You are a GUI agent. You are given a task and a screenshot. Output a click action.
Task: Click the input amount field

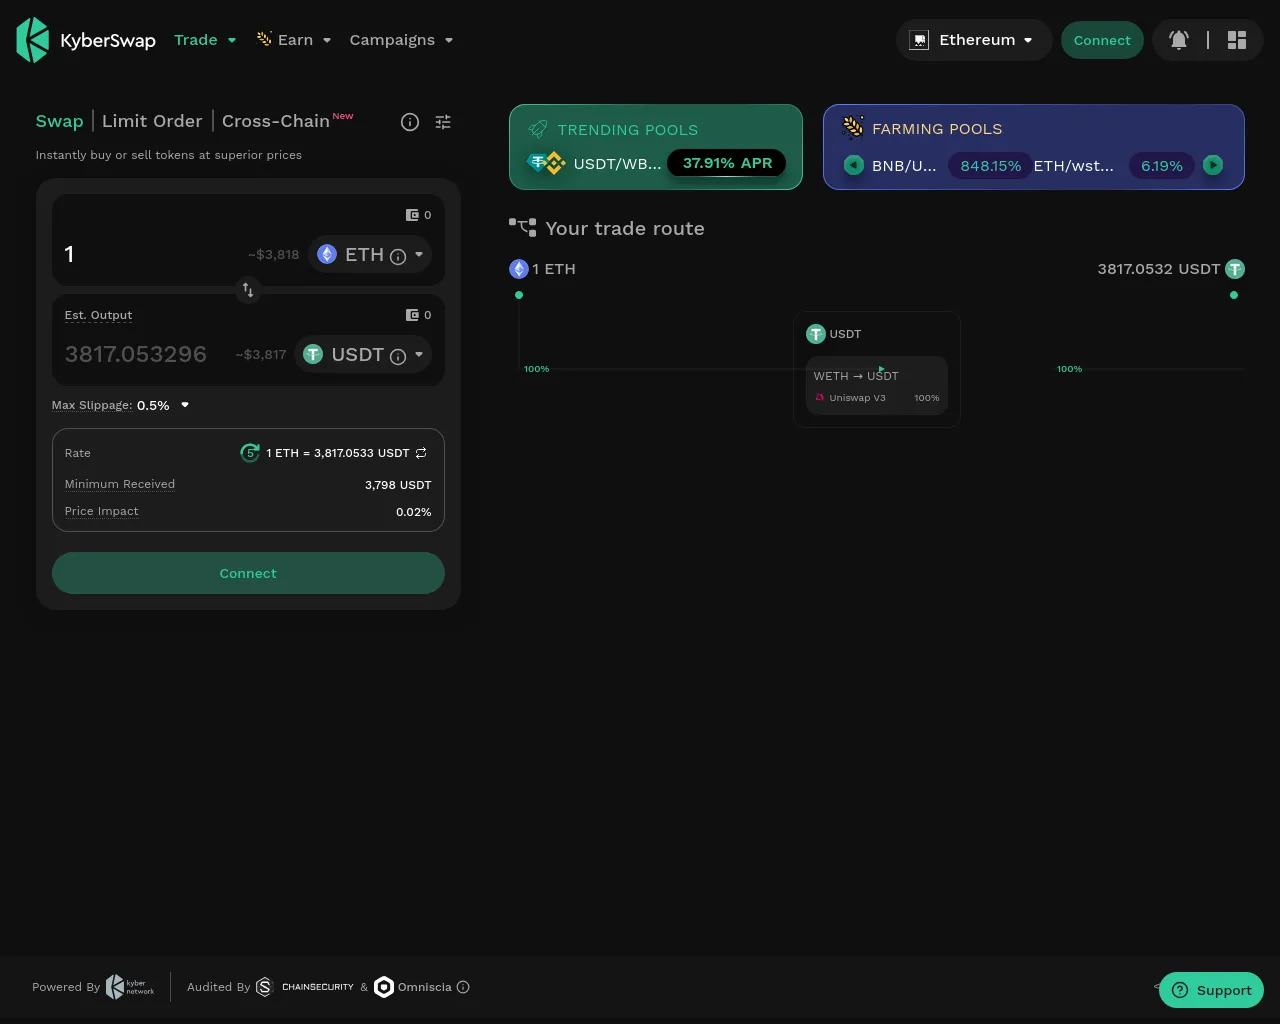[150, 254]
